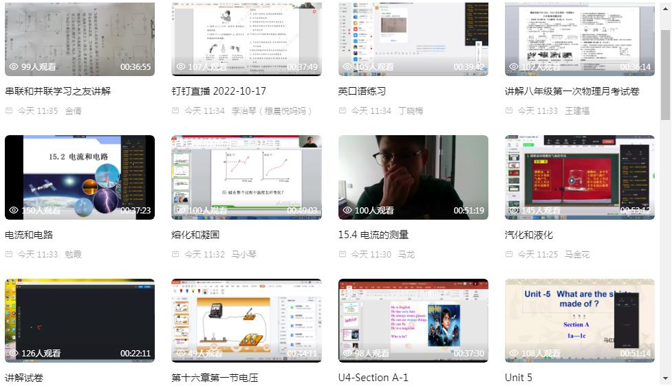Click 00:51:19 duration on 电流的测量 video
Image resolution: width=672 pixels, height=387 pixels.
pos(469,210)
